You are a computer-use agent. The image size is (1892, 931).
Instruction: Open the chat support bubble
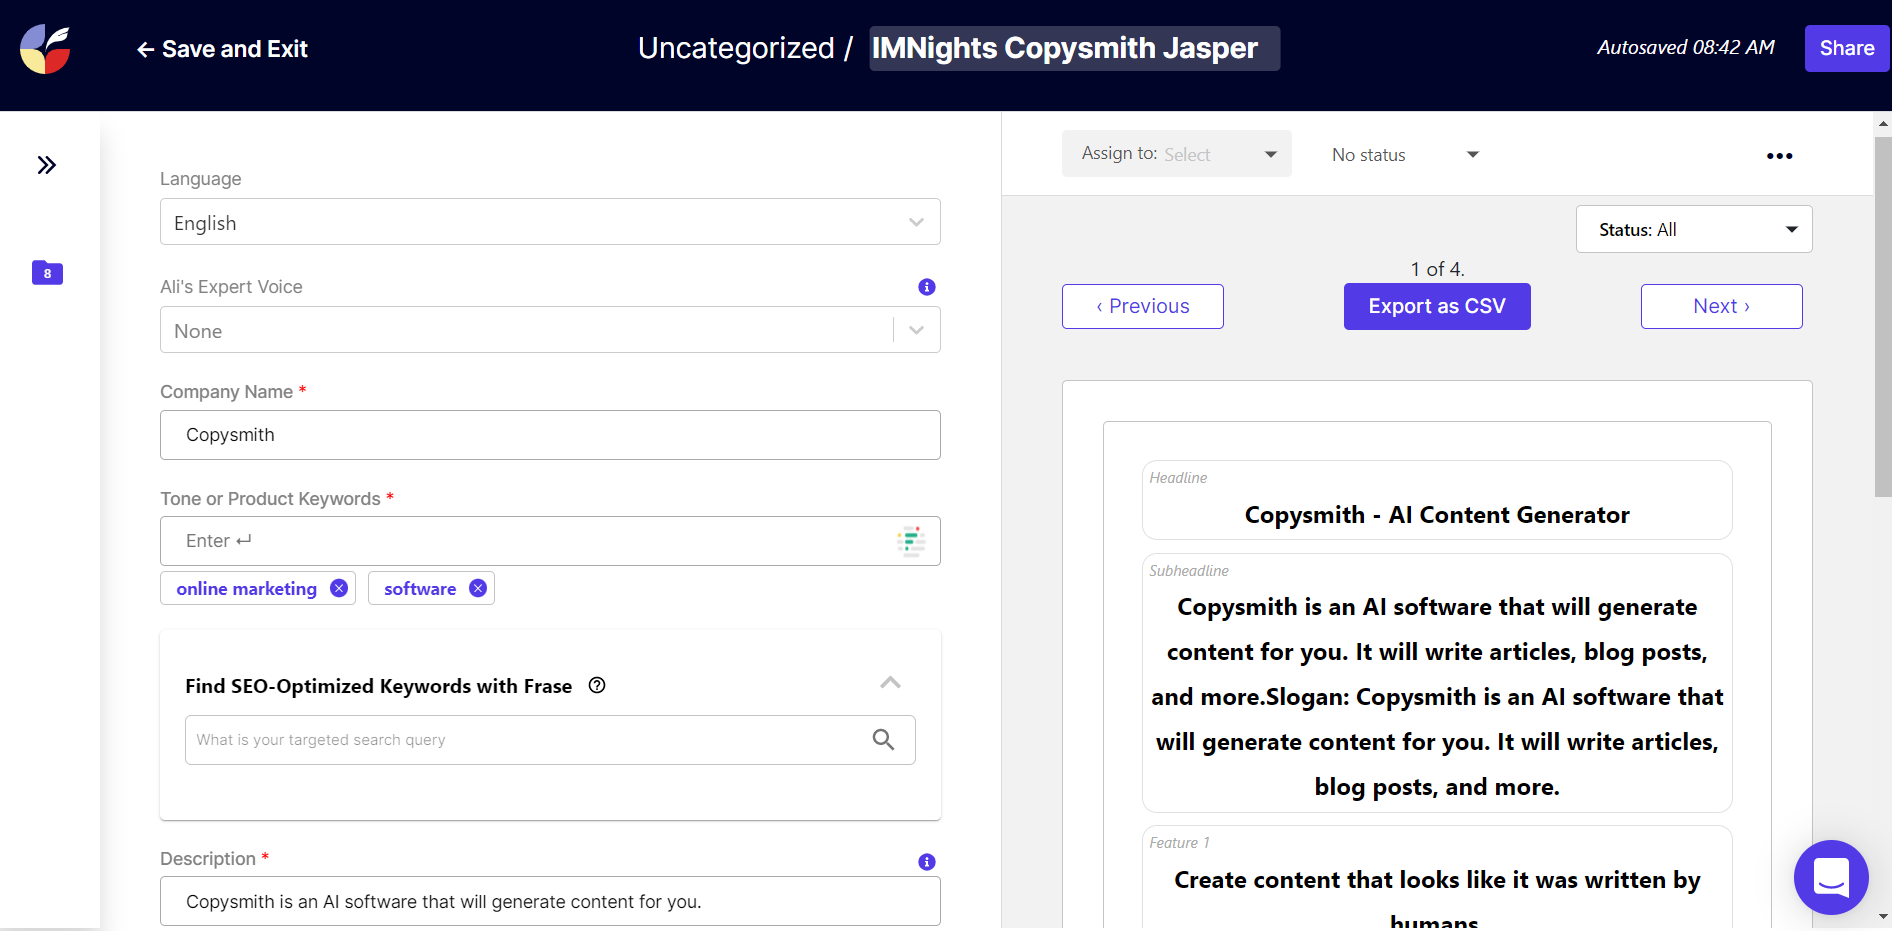[1831, 877]
